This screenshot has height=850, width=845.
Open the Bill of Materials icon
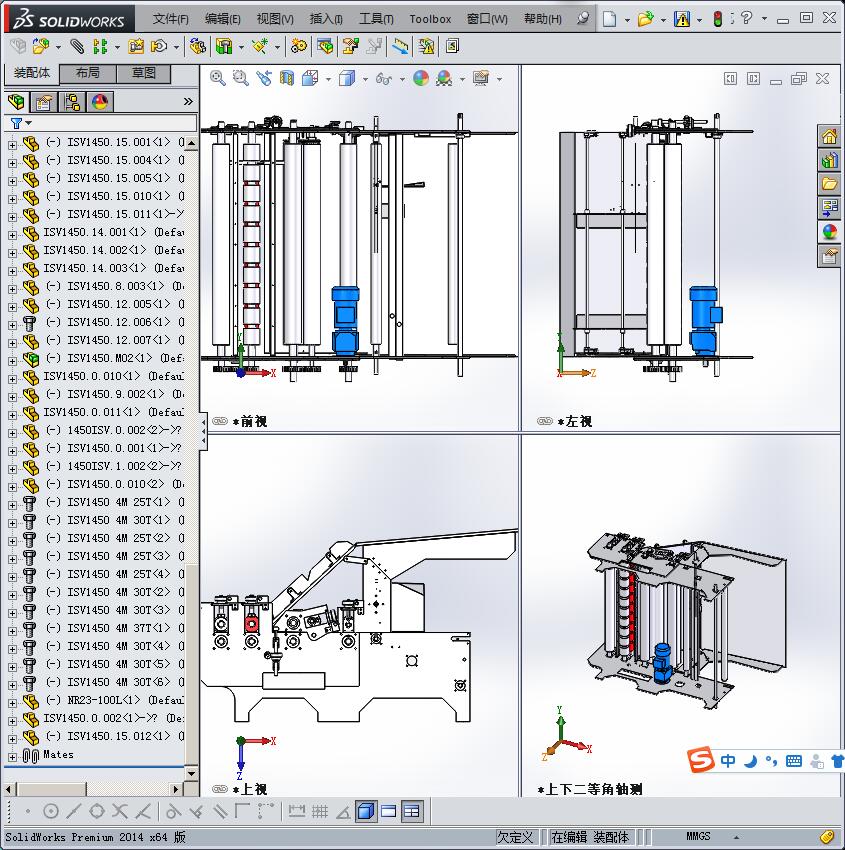point(325,47)
